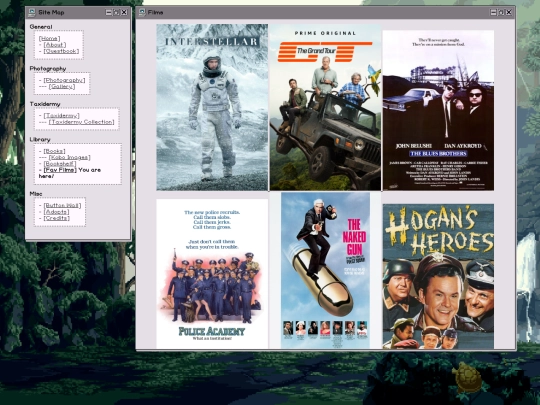Open the Books link
The height and width of the screenshot is (405, 540).
tap(54, 151)
